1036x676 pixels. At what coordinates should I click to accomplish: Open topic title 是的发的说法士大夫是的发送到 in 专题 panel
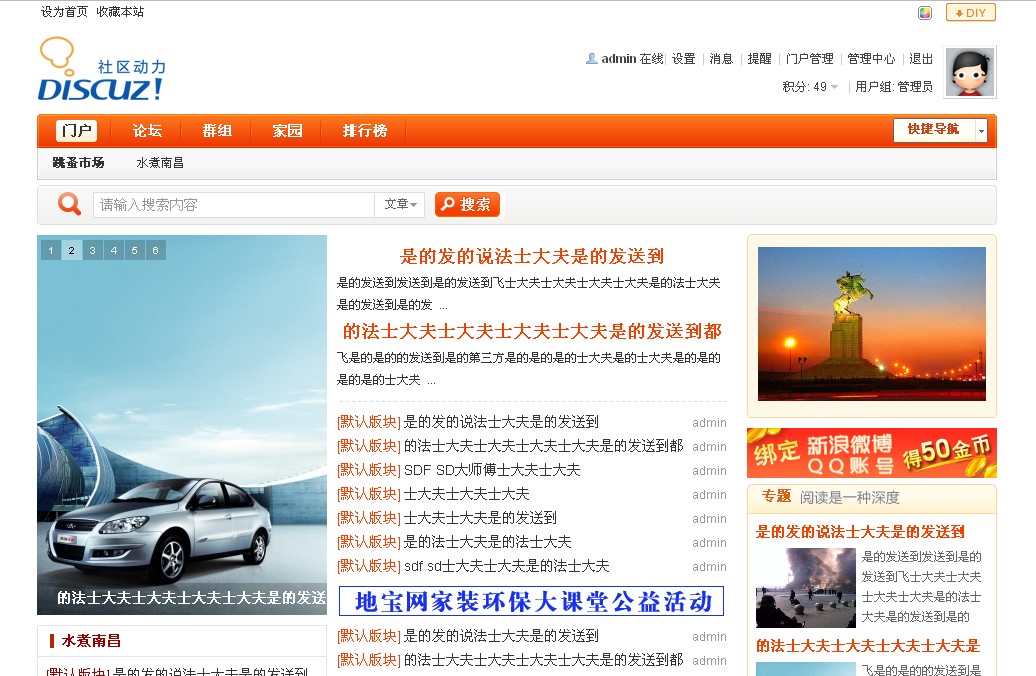[x=860, y=532]
